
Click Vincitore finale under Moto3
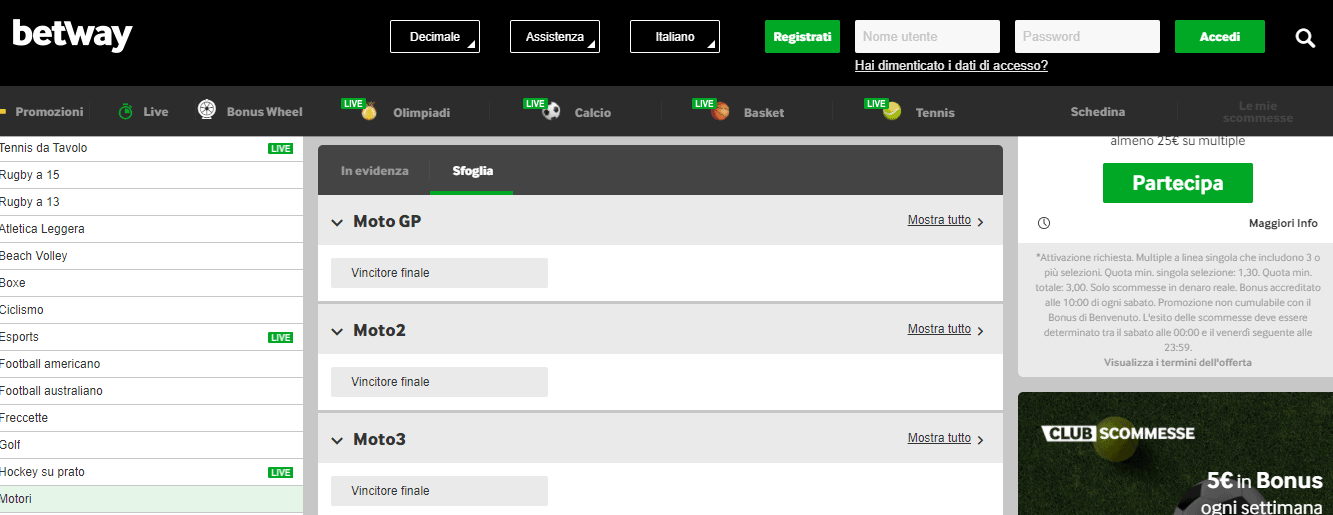click(439, 491)
